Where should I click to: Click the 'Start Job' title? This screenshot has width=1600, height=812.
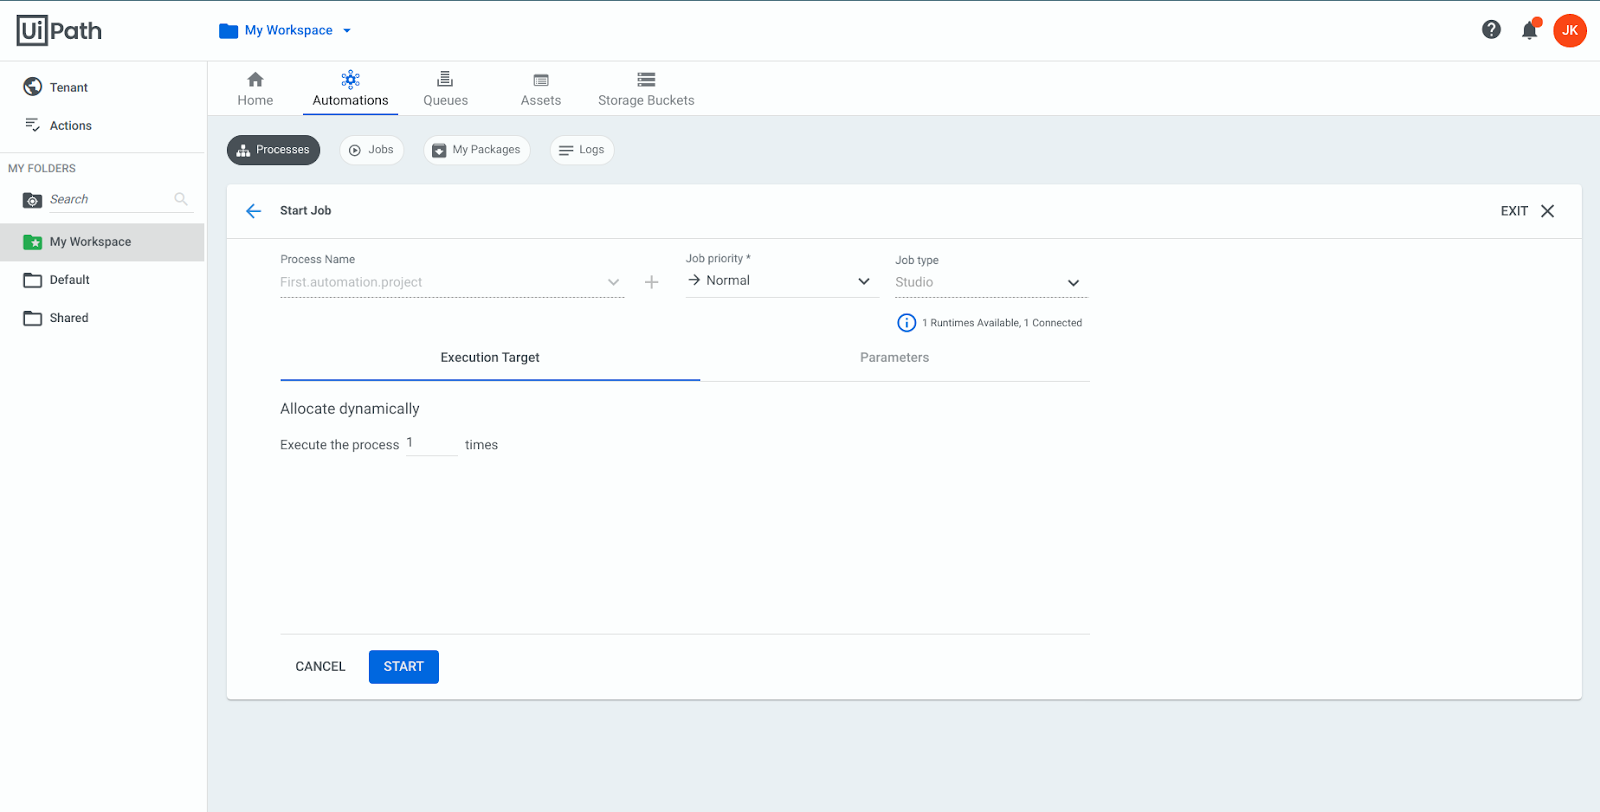point(305,211)
